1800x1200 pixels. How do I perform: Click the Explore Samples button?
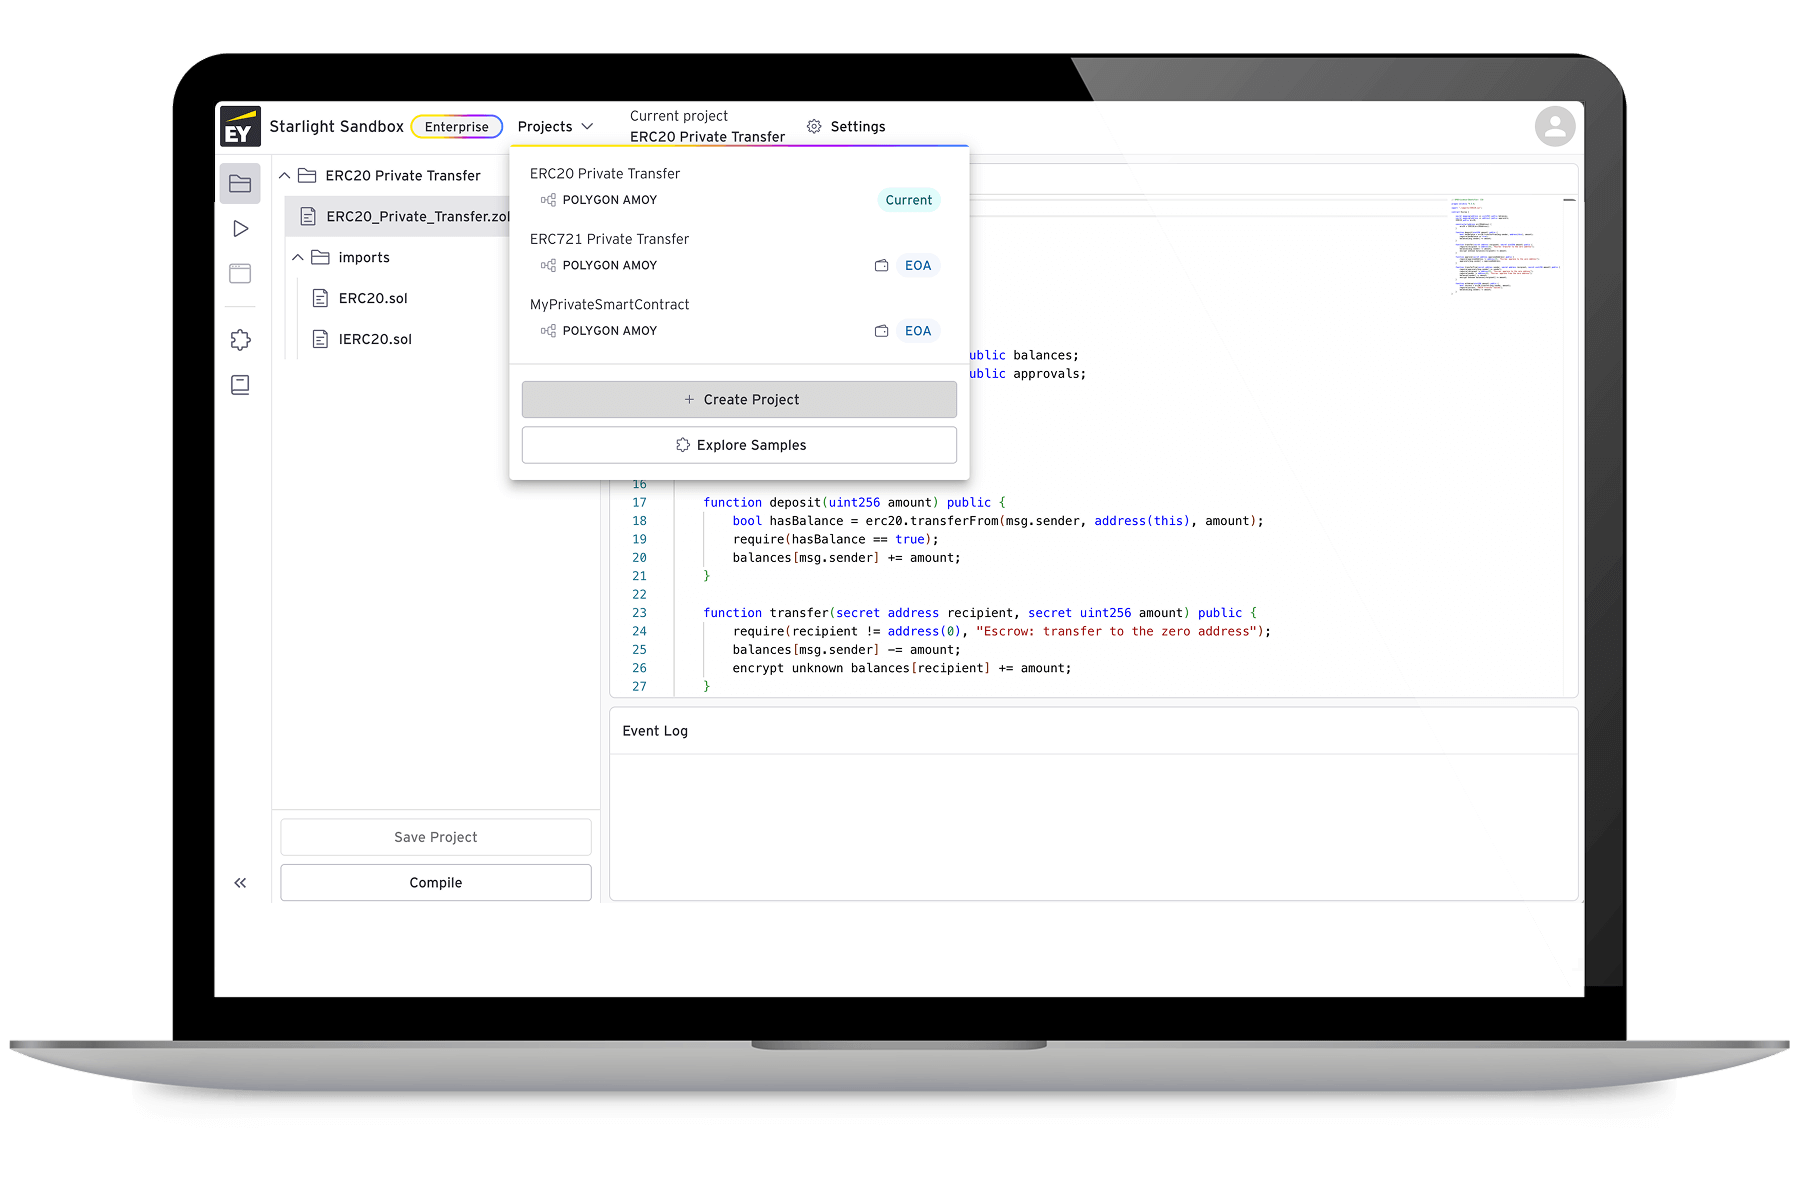tap(739, 445)
